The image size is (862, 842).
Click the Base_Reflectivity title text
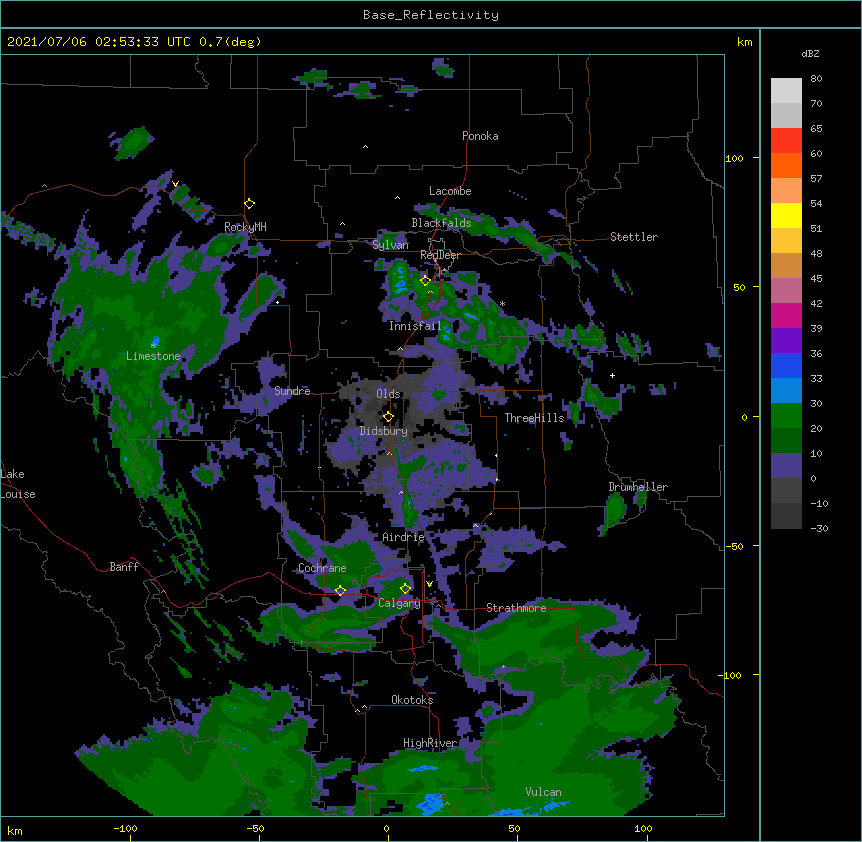[430, 15]
